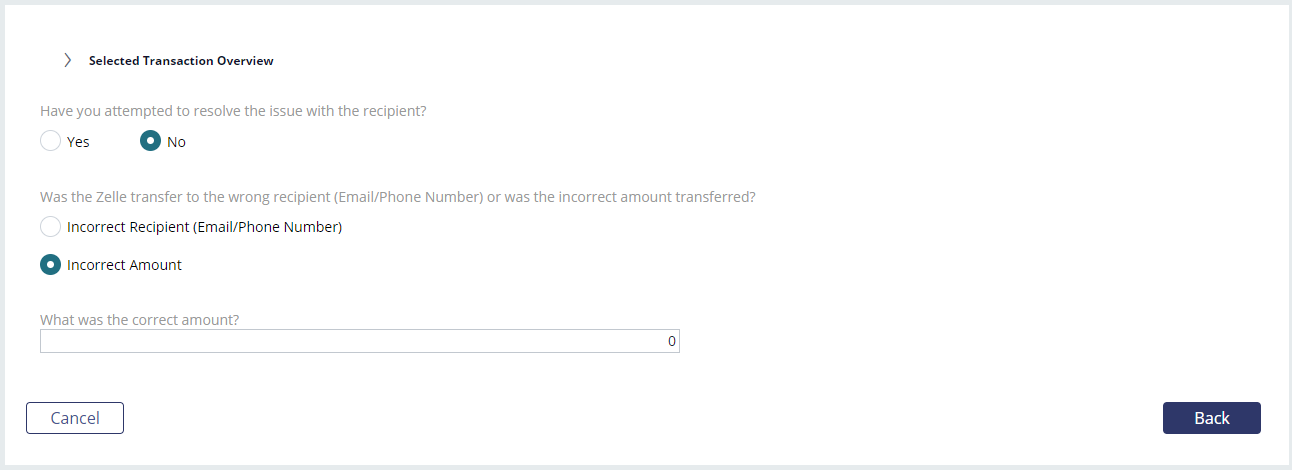1292x470 pixels.
Task: Click the word "Amount" in the Incorrect Amount option
Action: point(155,265)
